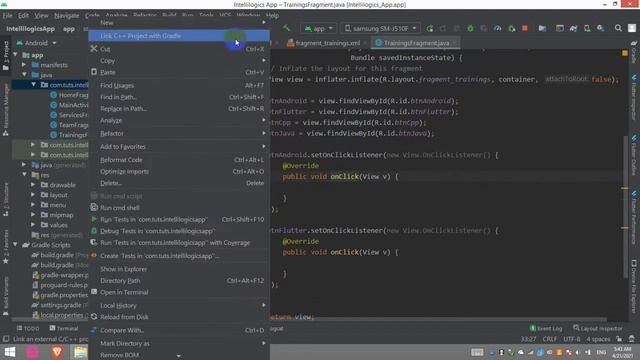The height and width of the screenshot is (360, 640).
Task: Open the Resource Manager sidebar button
Action: (x=6, y=109)
